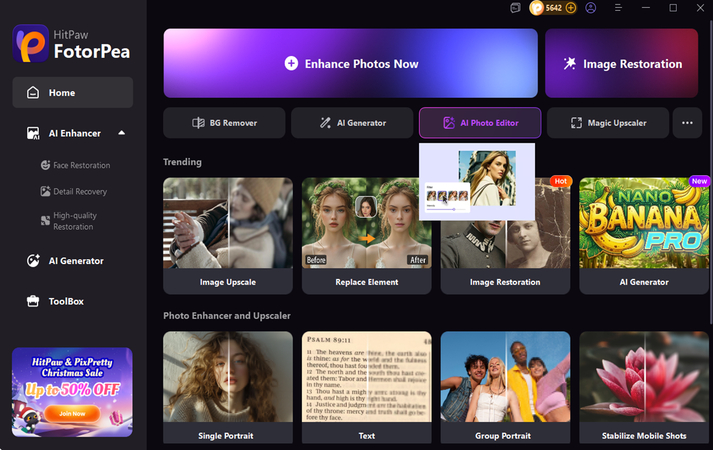Image resolution: width=713 pixels, height=450 pixels.
Task: Click the coin balance 5642 icon
Action: pos(537,8)
